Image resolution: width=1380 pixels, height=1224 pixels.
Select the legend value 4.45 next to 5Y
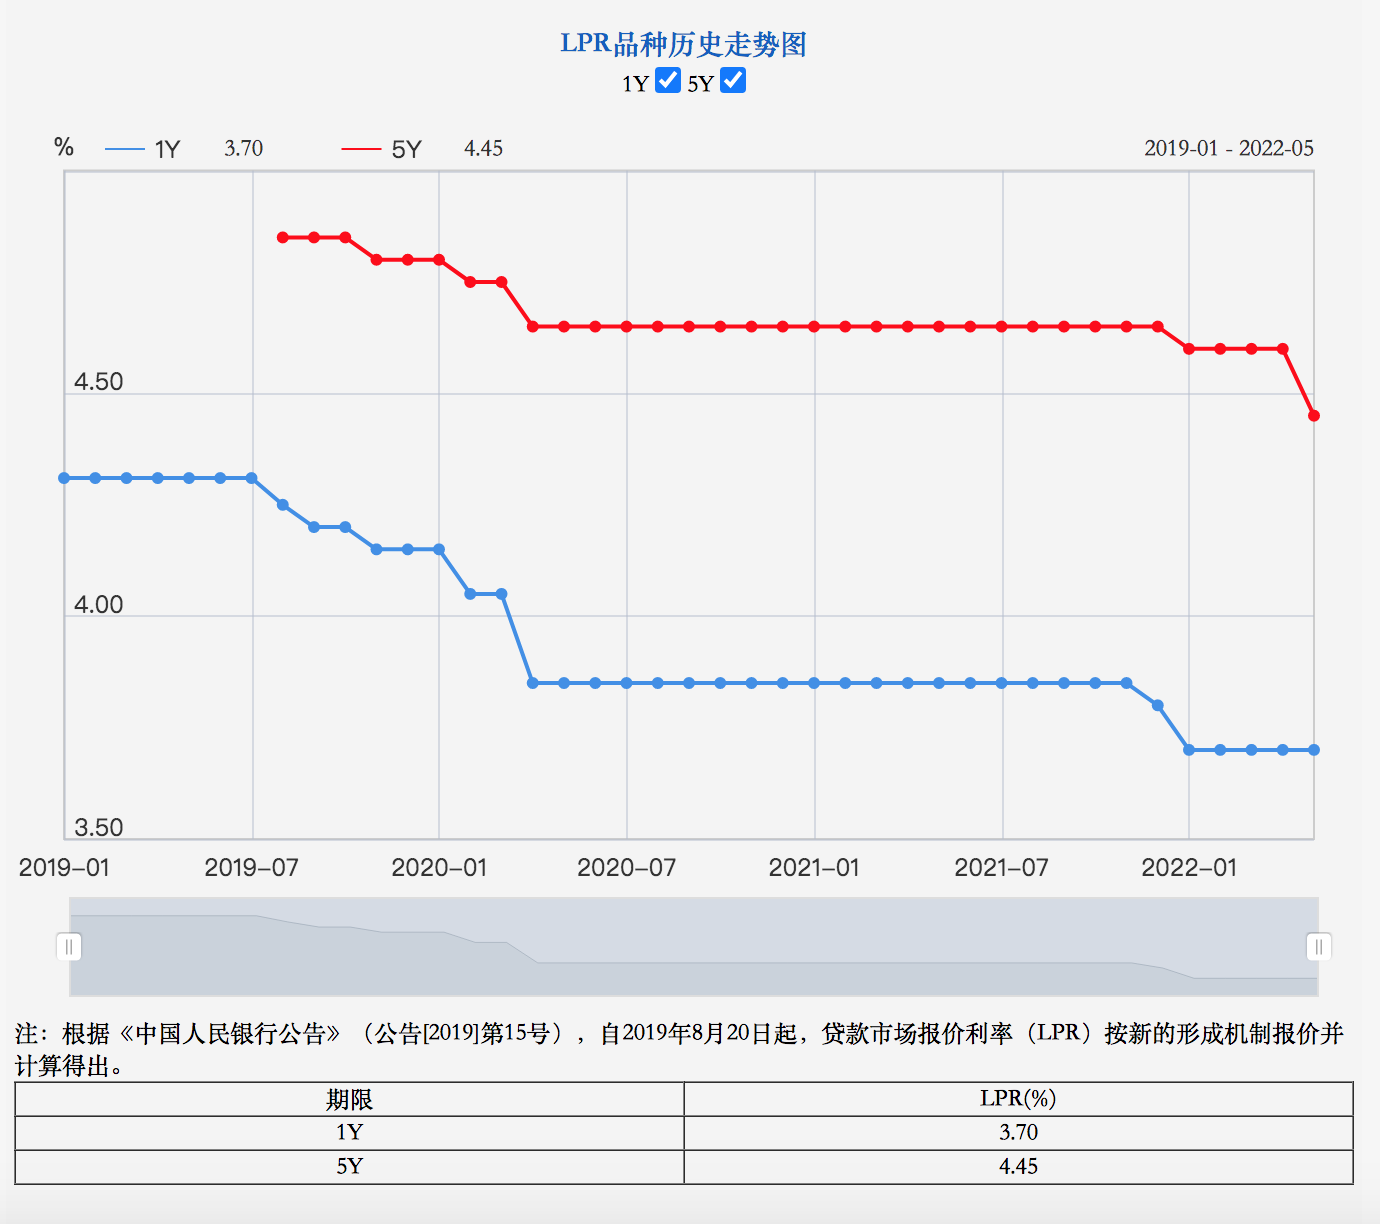click(x=483, y=148)
